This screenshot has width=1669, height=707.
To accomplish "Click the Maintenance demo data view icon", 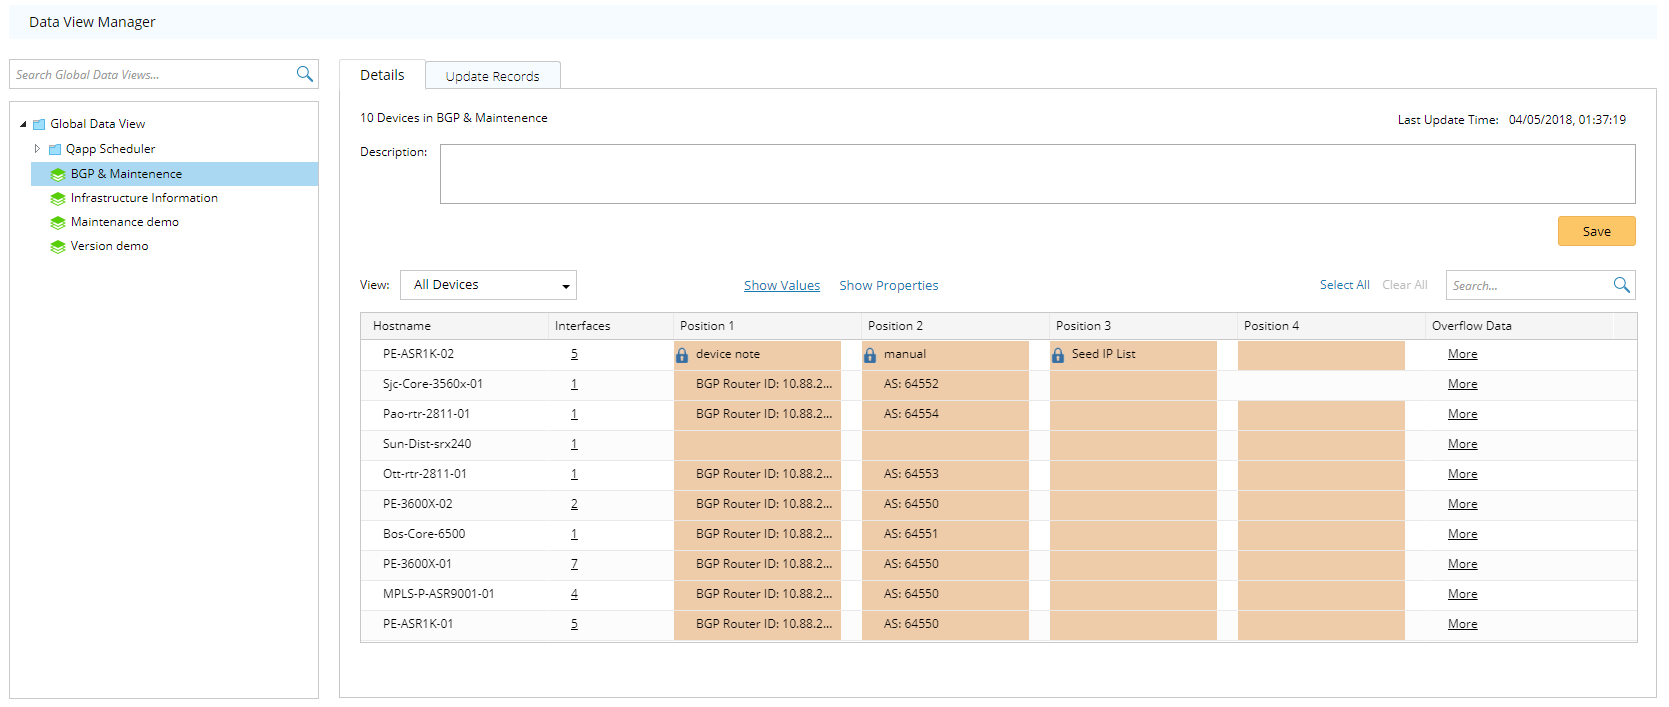I will [58, 222].
